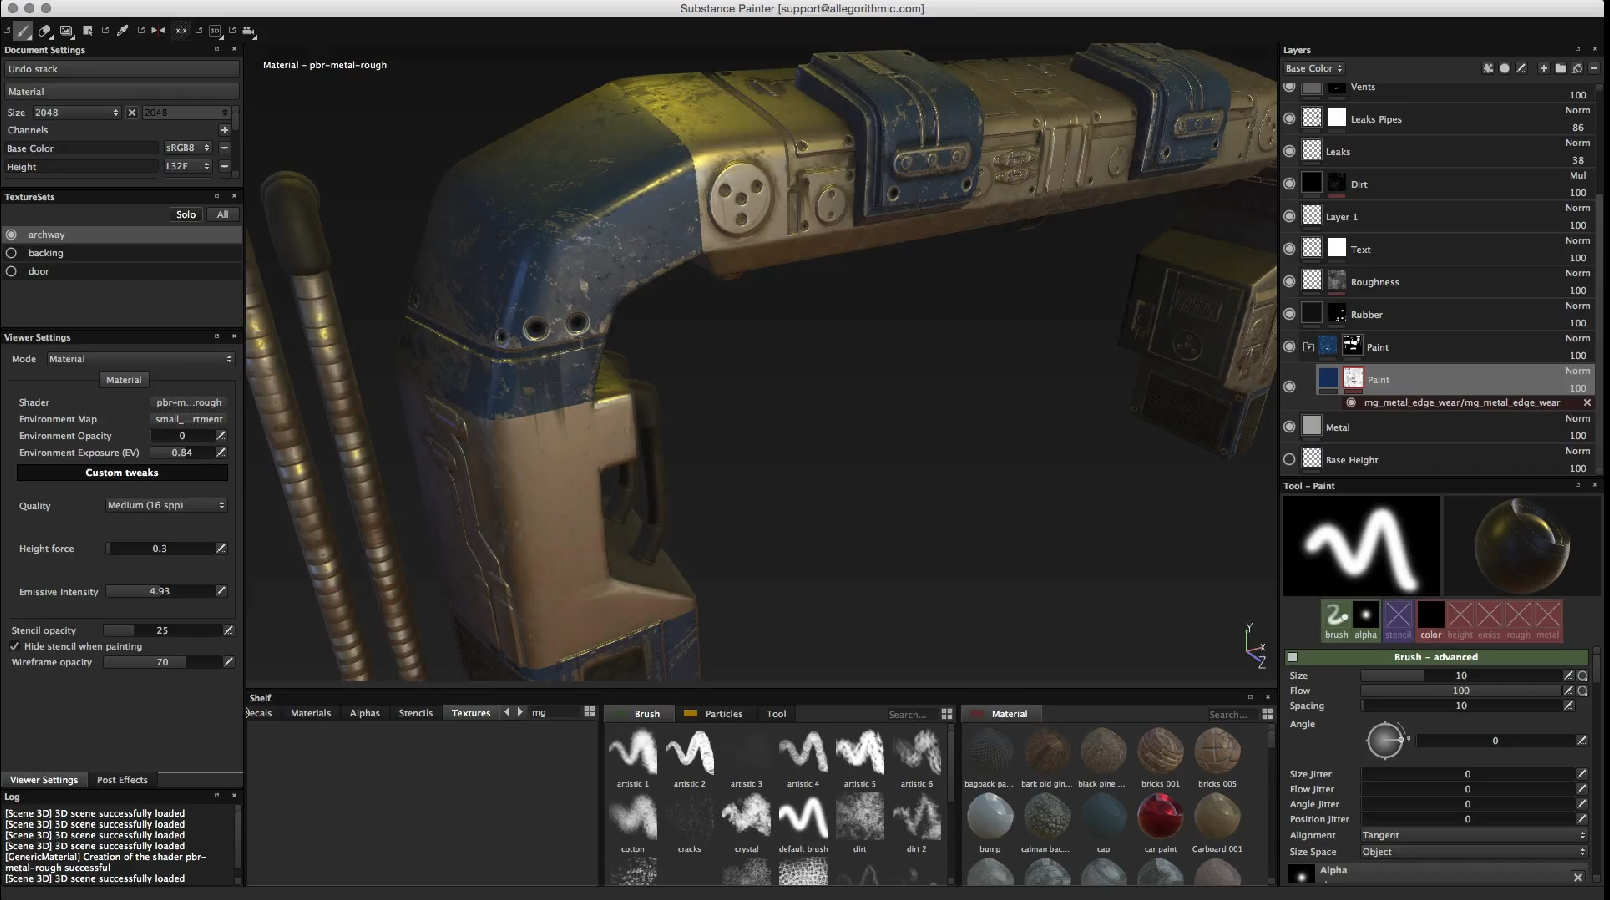
Task: Switch to the Post Effects tab
Action: (122, 780)
